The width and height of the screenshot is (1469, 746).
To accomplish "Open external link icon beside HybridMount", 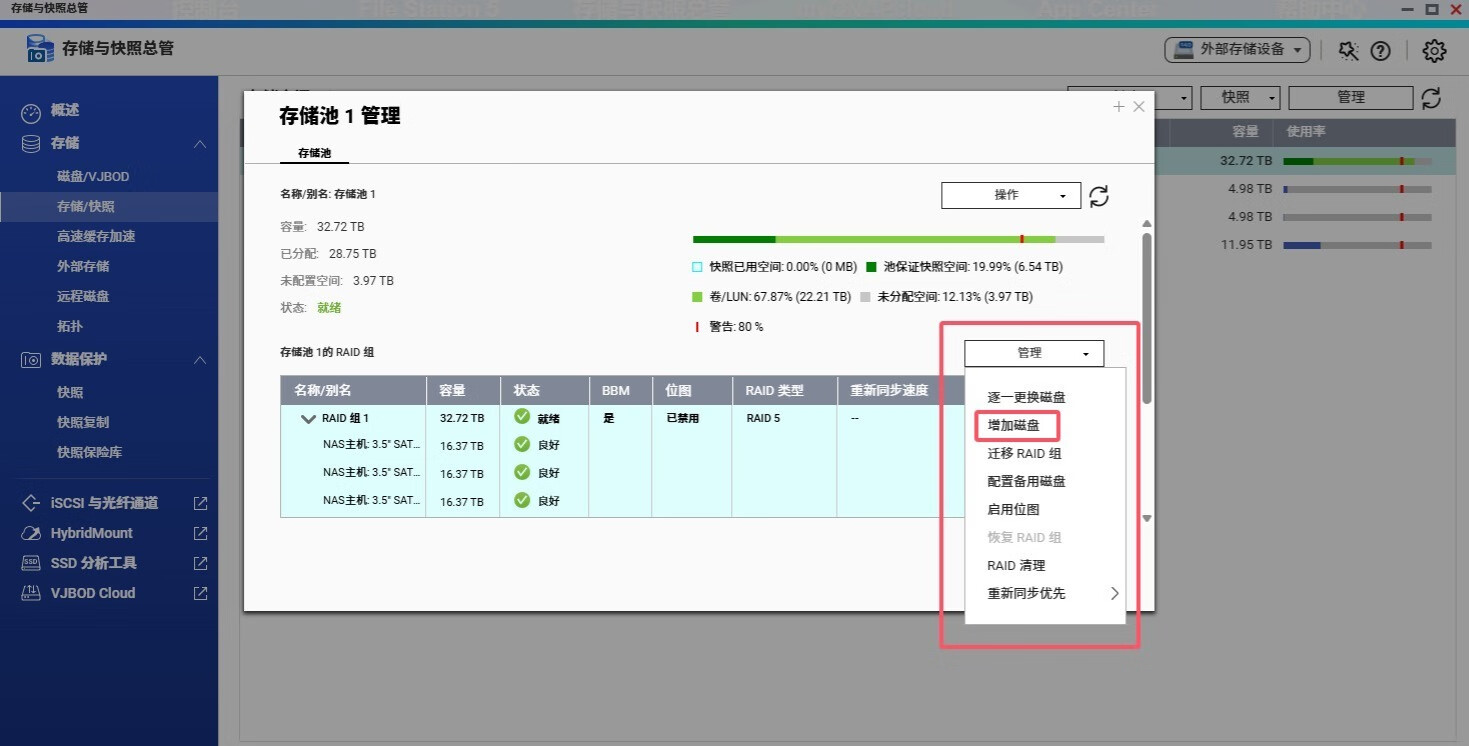I will pos(200,533).
